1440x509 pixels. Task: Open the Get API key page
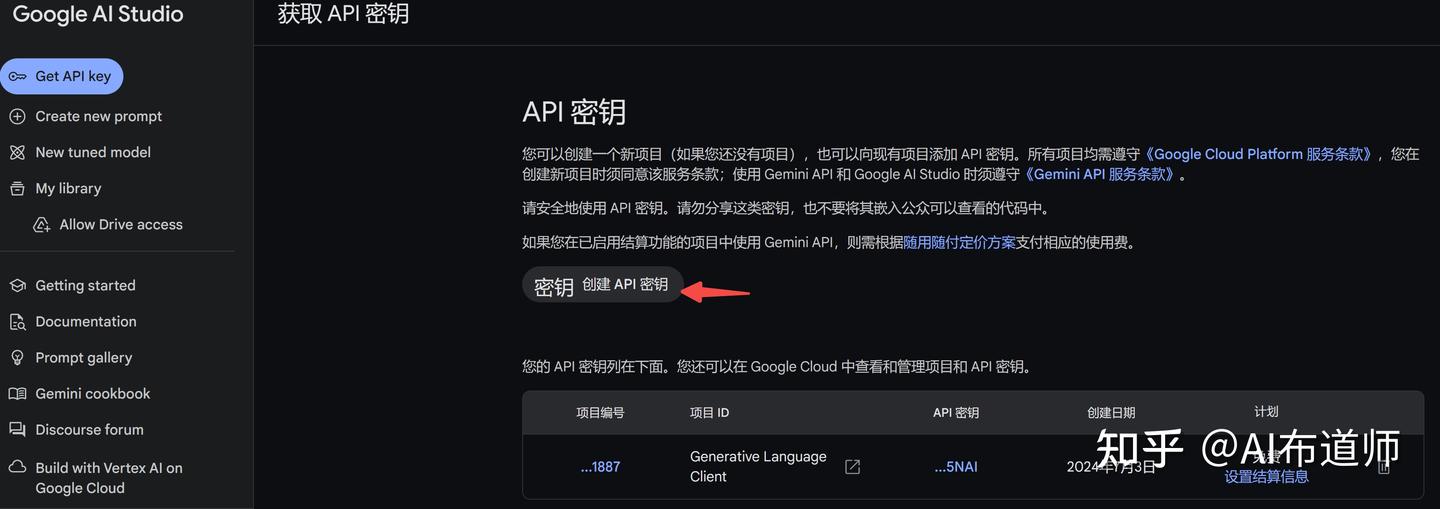coord(62,76)
